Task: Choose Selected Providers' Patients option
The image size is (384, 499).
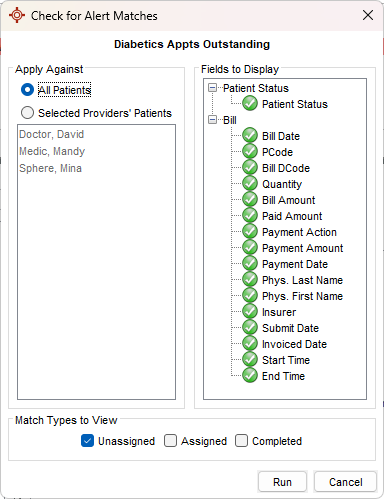Action: pos(27,113)
